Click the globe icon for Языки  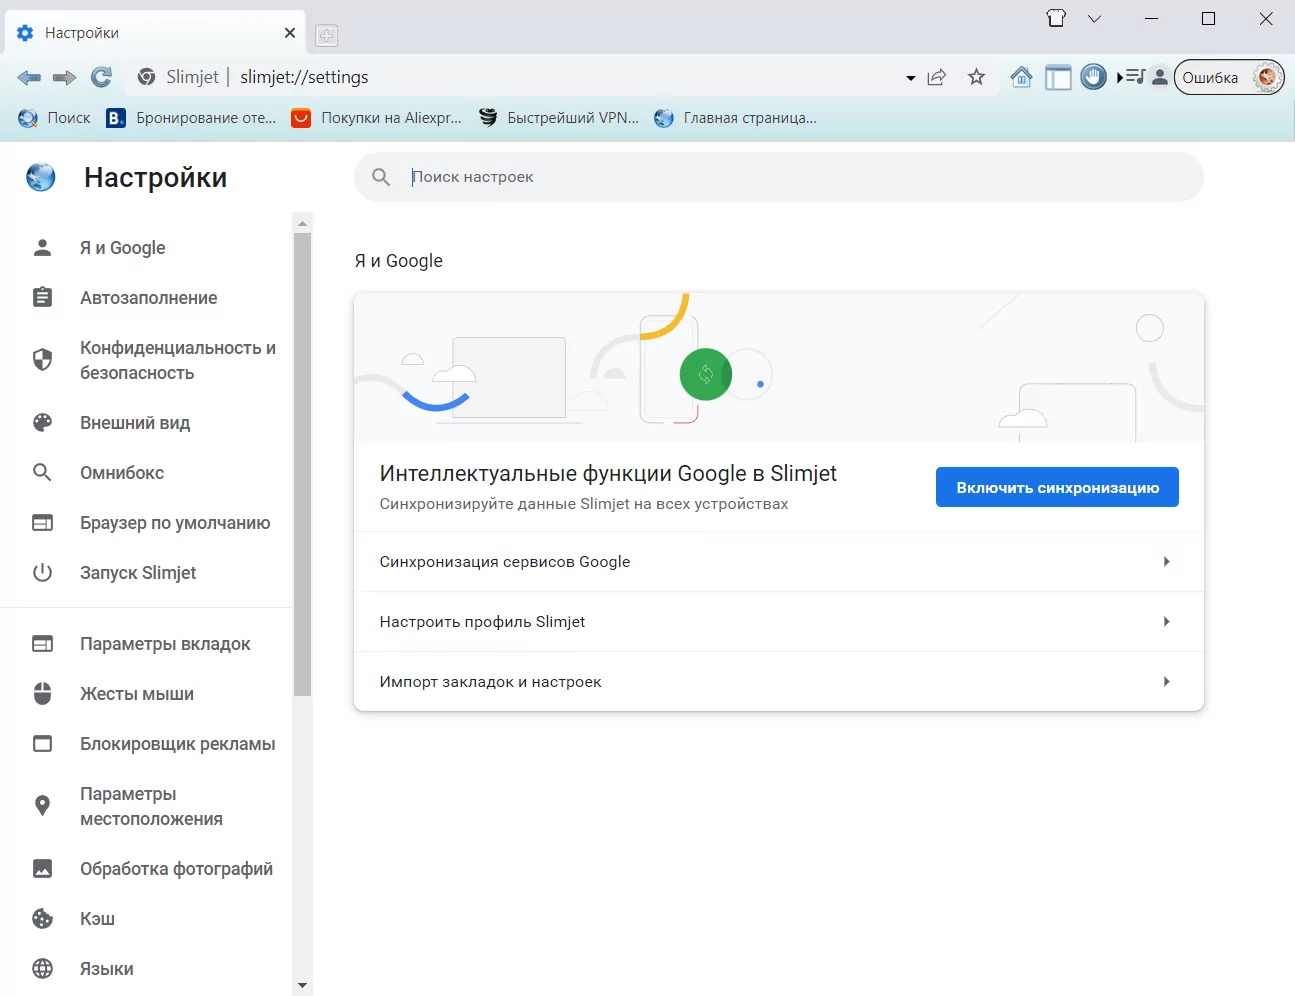pos(42,969)
